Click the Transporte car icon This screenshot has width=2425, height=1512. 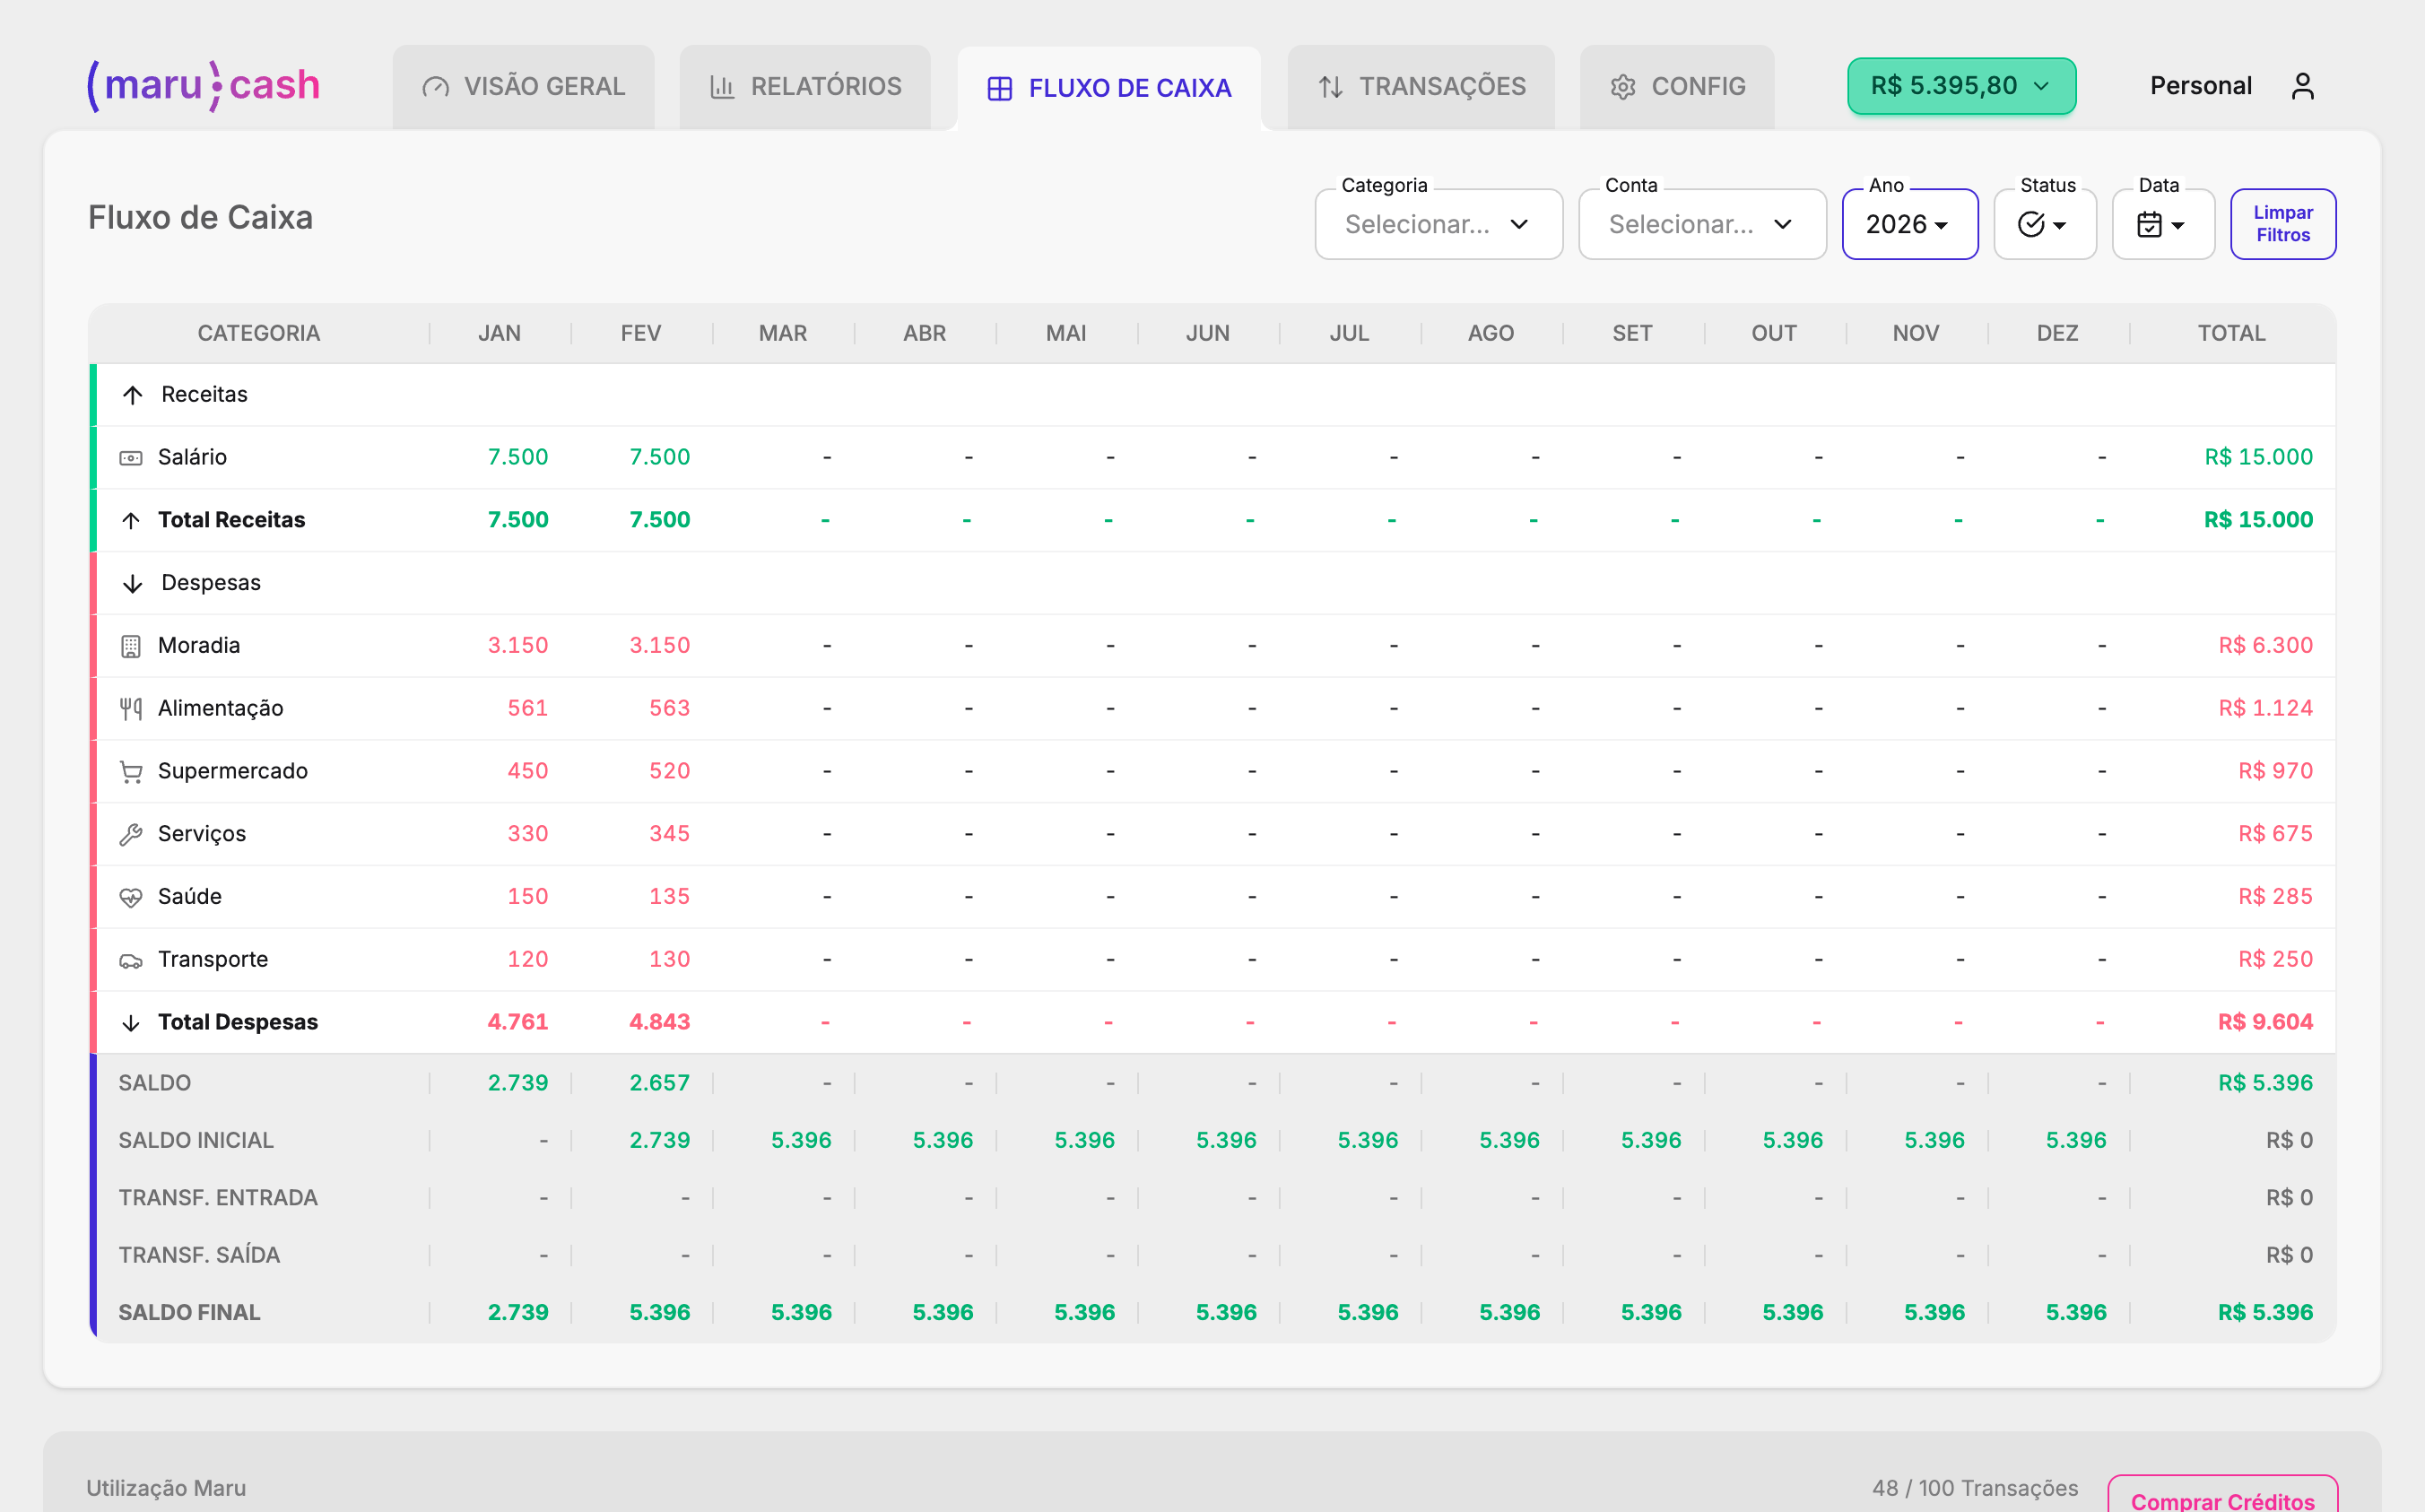[x=131, y=959]
